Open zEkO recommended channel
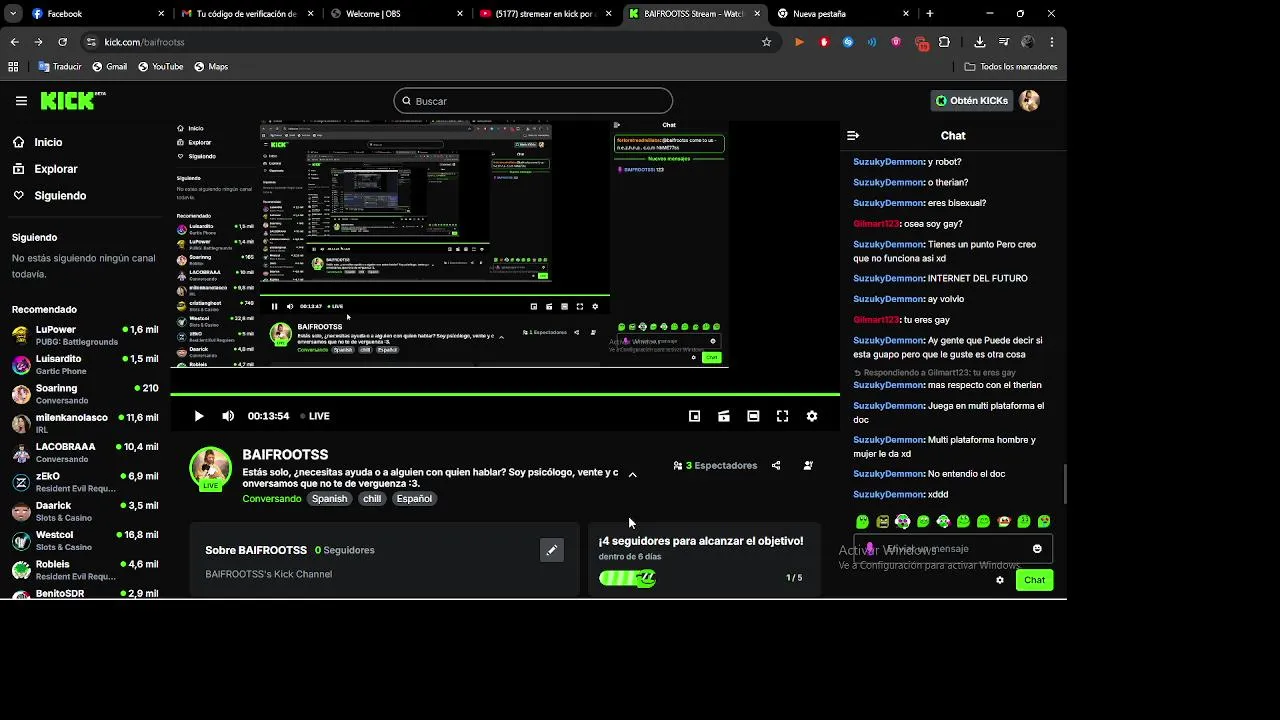This screenshot has height=720, width=1280. click(85, 482)
